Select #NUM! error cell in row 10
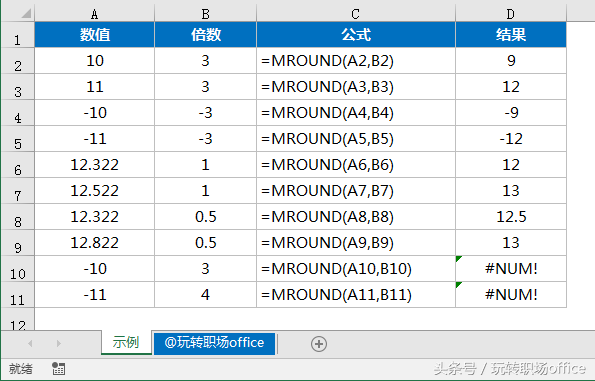This screenshot has width=595, height=381. point(511,269)
